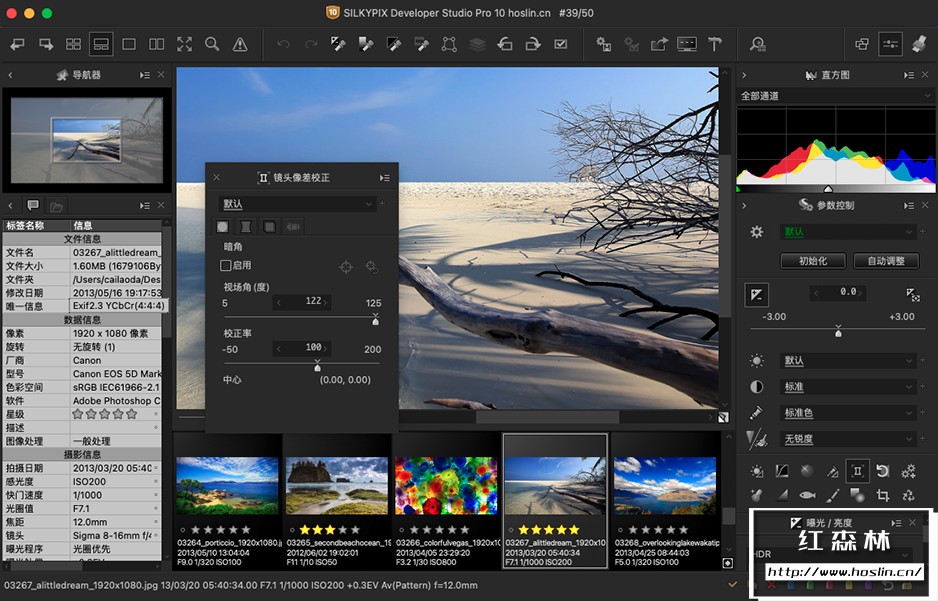Click the 校正率 slider handle

coord(318,367)
